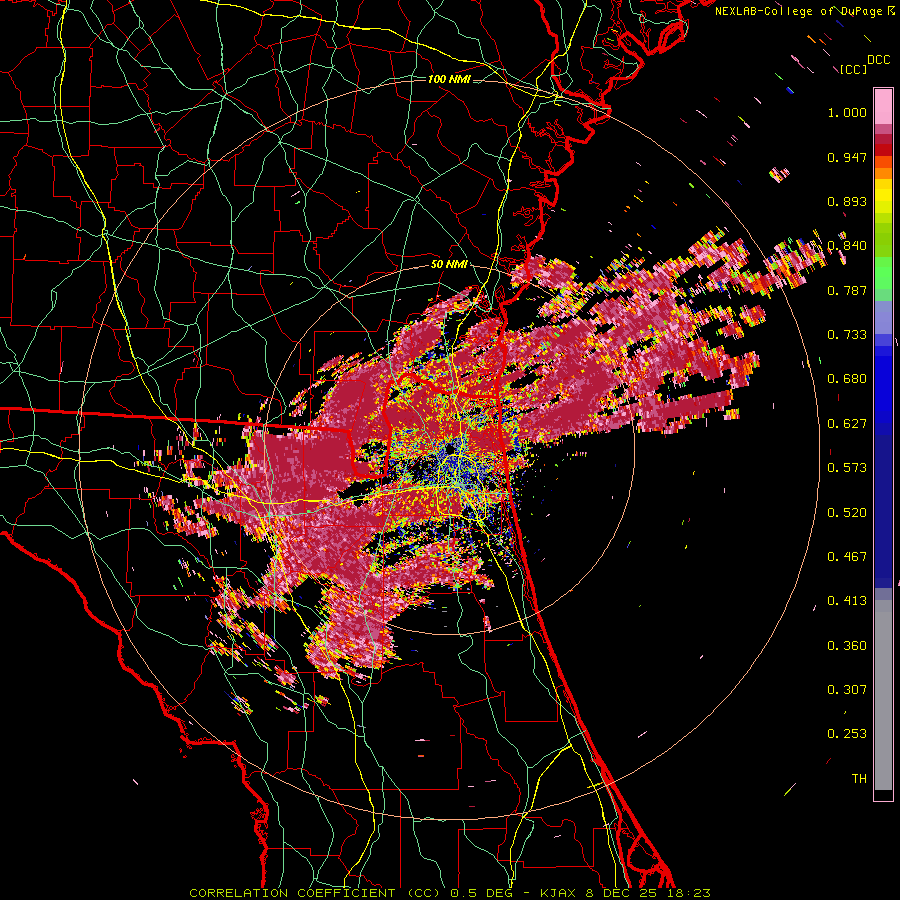Click the [CC] label above the color scale

pyautogui.click(x=854, y=69)
